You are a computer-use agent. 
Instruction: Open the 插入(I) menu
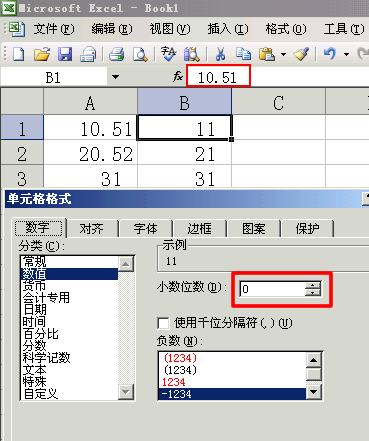[228, 29]
